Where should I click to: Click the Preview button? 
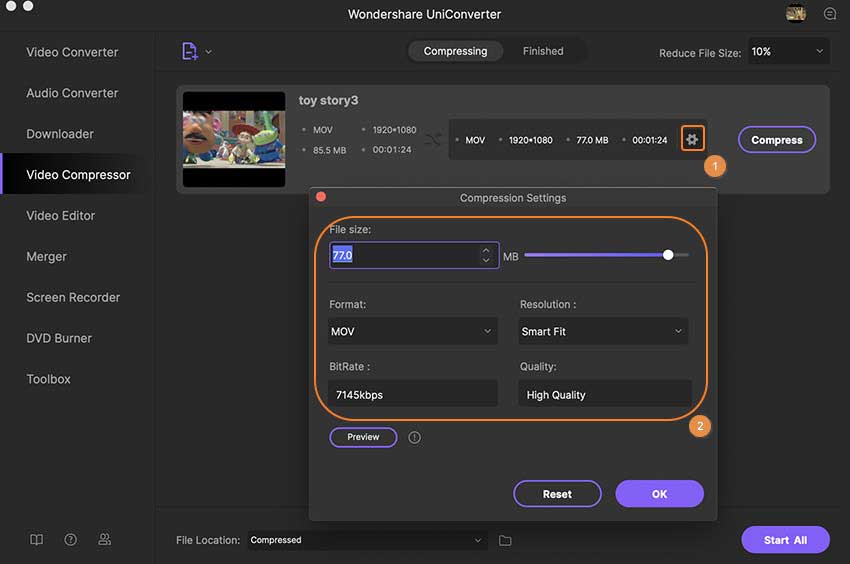[x=363, y=437]
